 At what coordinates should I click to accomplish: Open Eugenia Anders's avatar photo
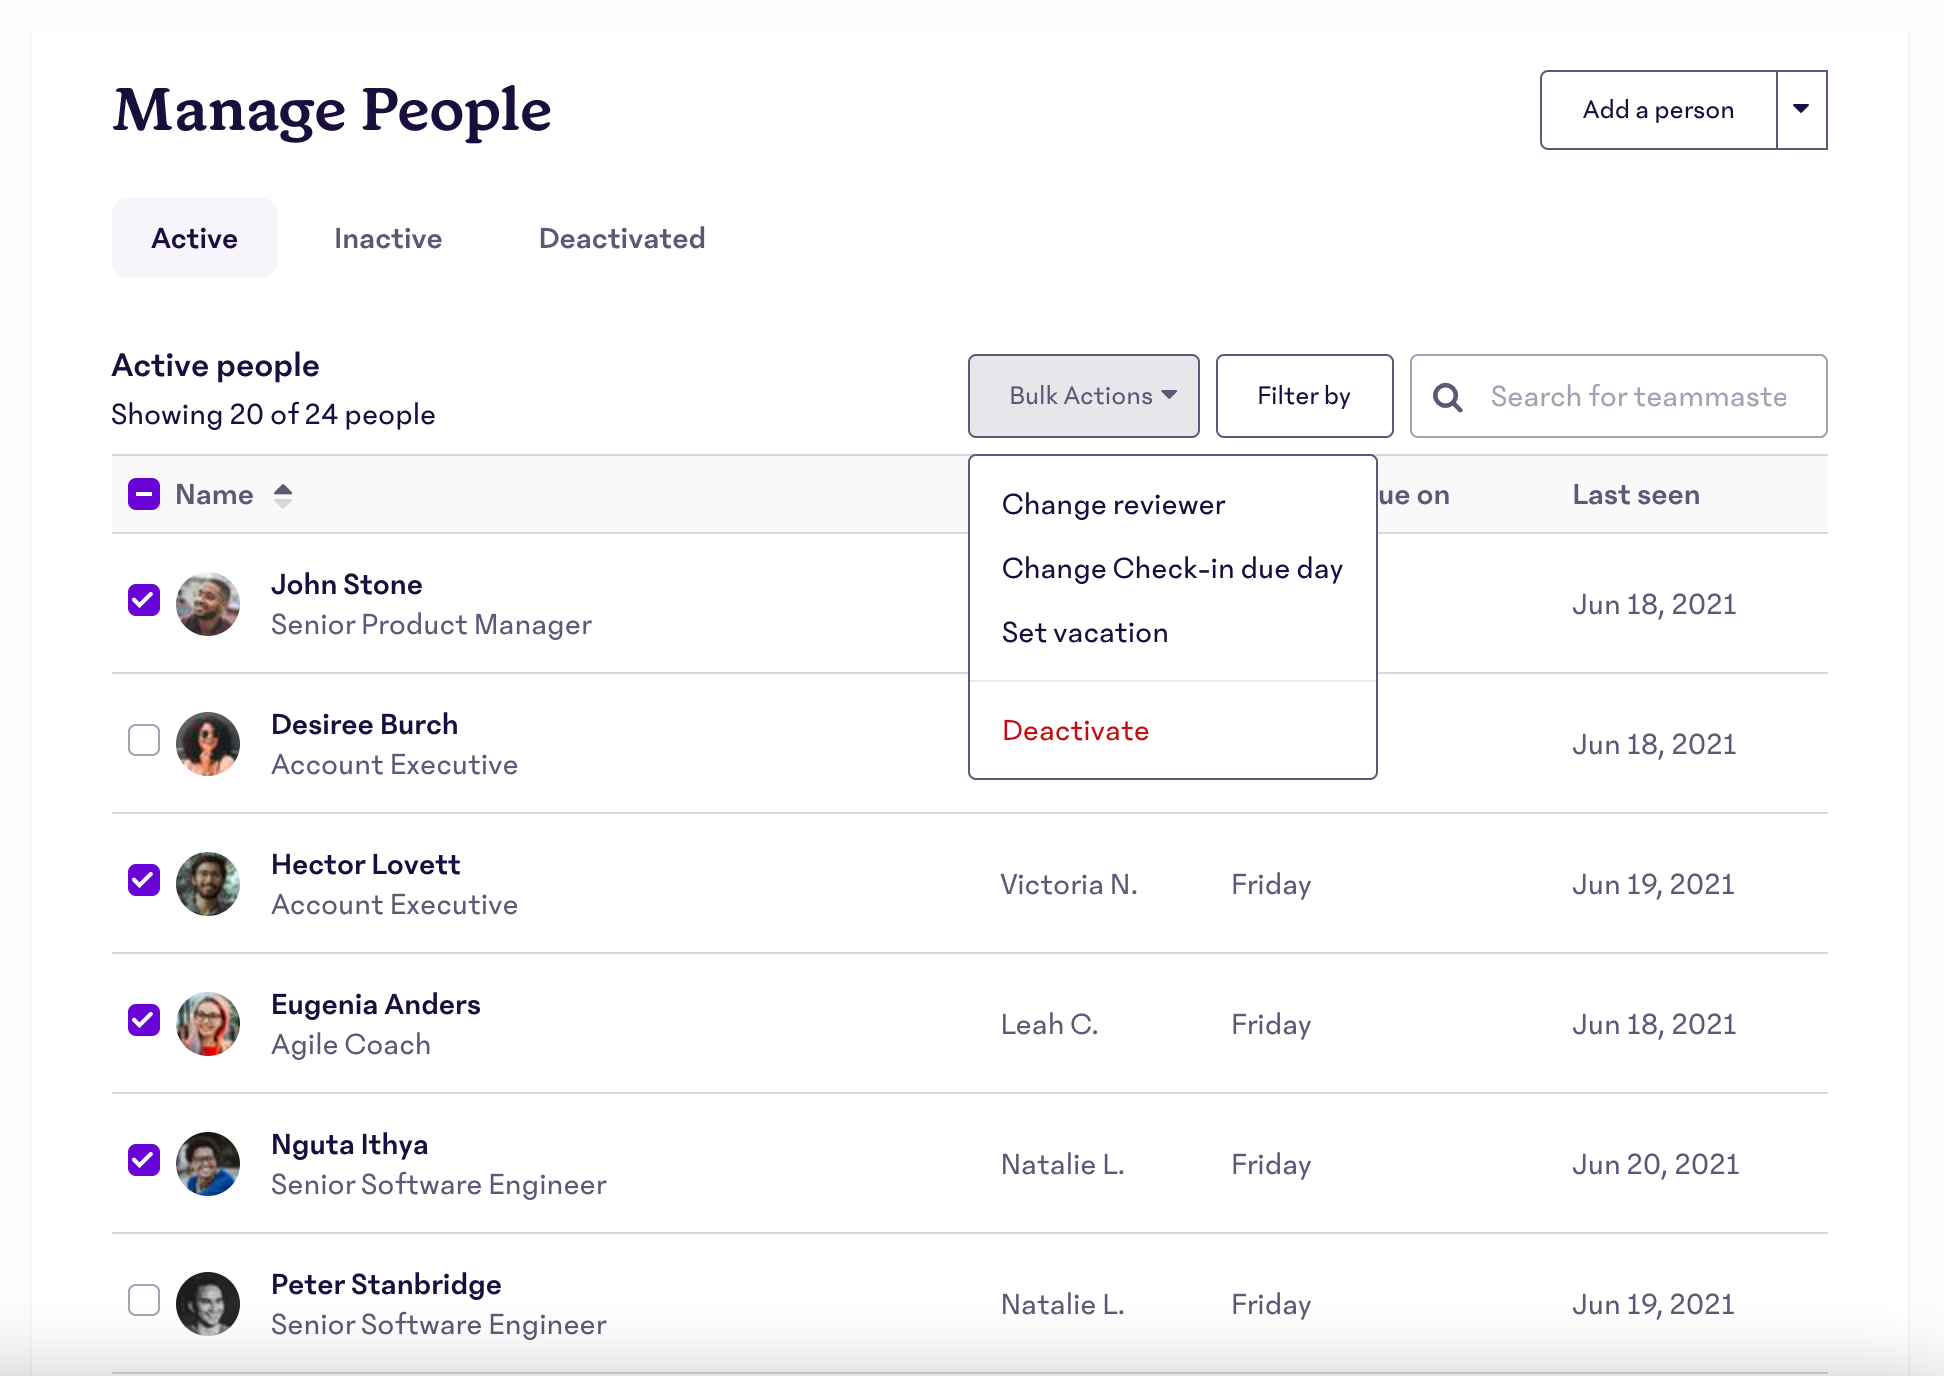coord(208,1024)
